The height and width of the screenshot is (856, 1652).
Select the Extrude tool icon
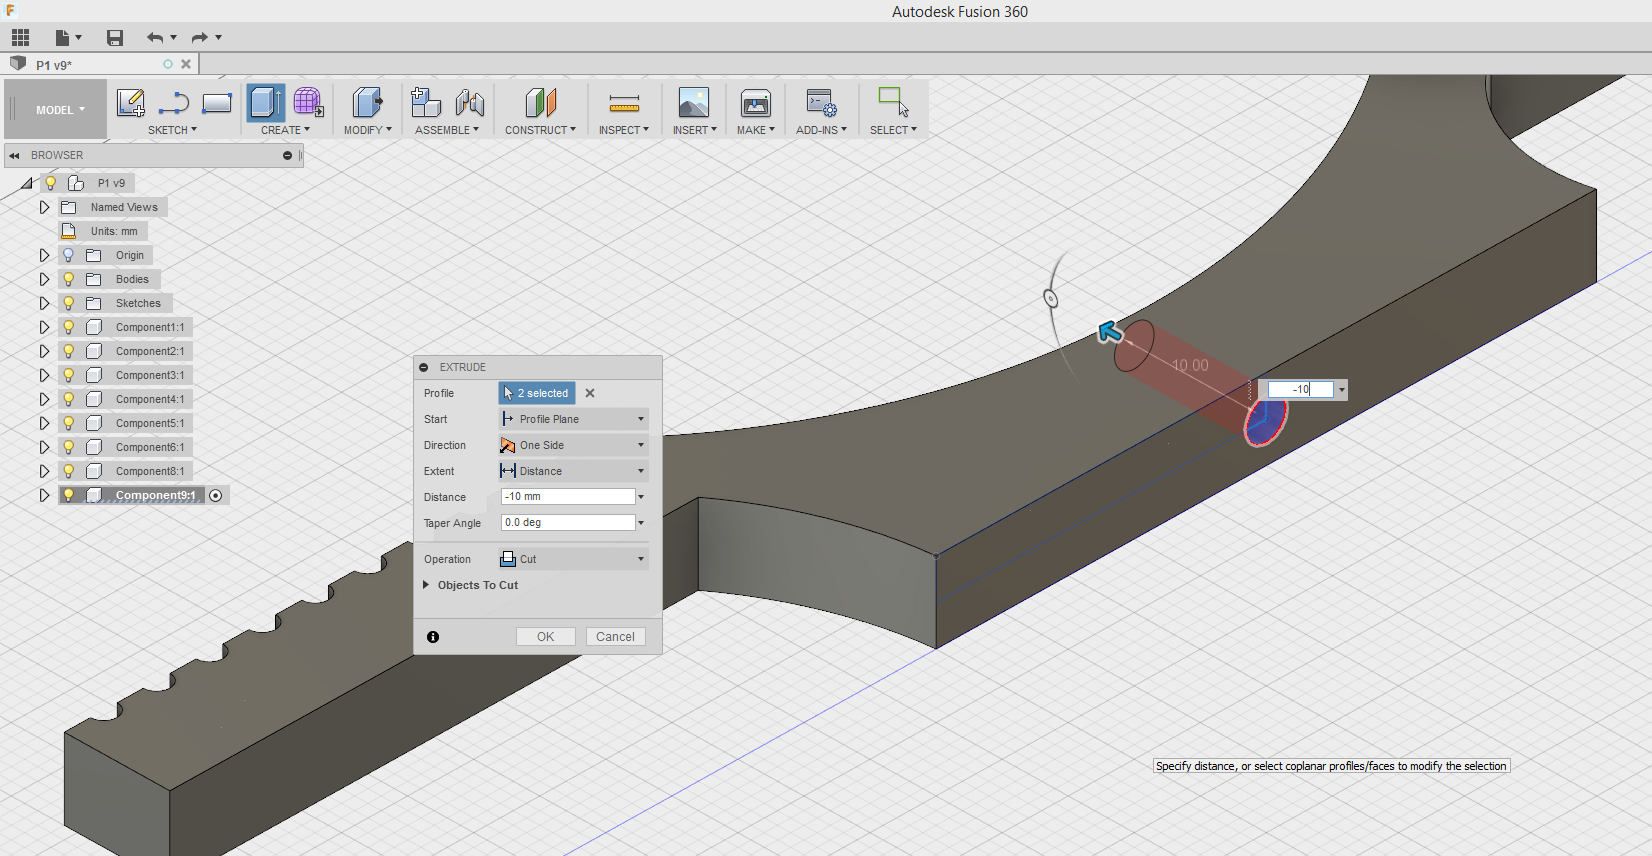point(266,103)
